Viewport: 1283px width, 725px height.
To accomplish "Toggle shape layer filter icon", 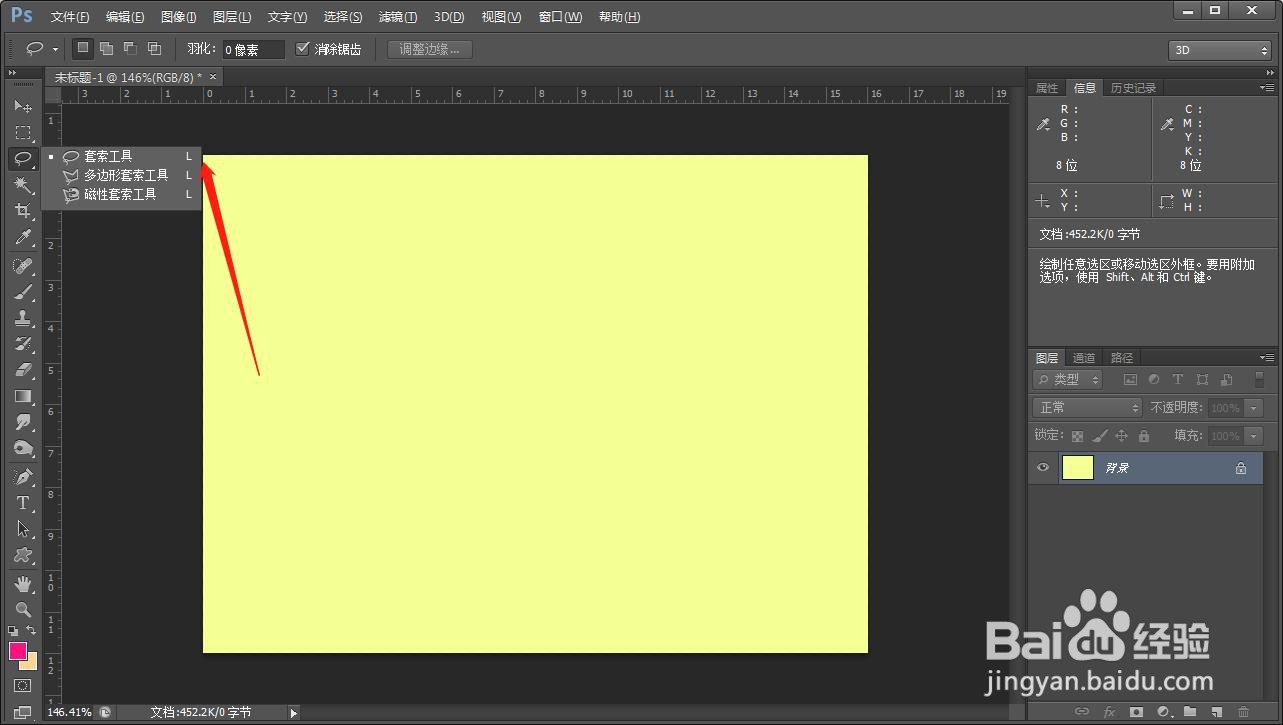I will coord(1202,380).
